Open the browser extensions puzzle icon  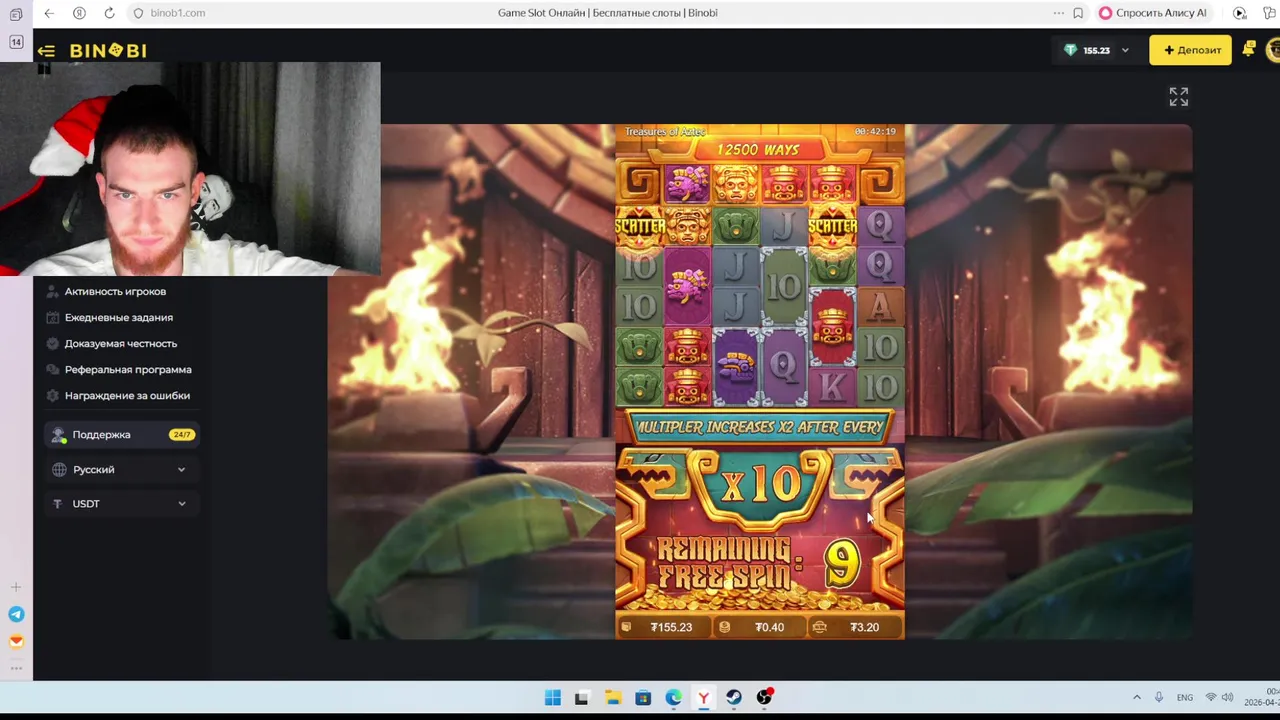(x=1271, y=13)
